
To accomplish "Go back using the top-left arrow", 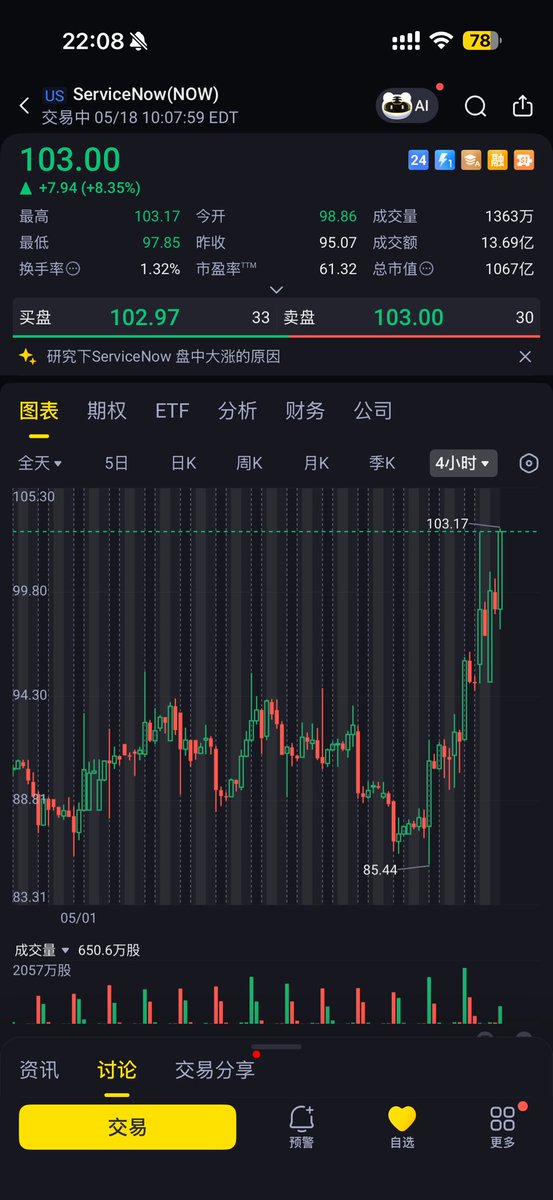I will point(25,106).
